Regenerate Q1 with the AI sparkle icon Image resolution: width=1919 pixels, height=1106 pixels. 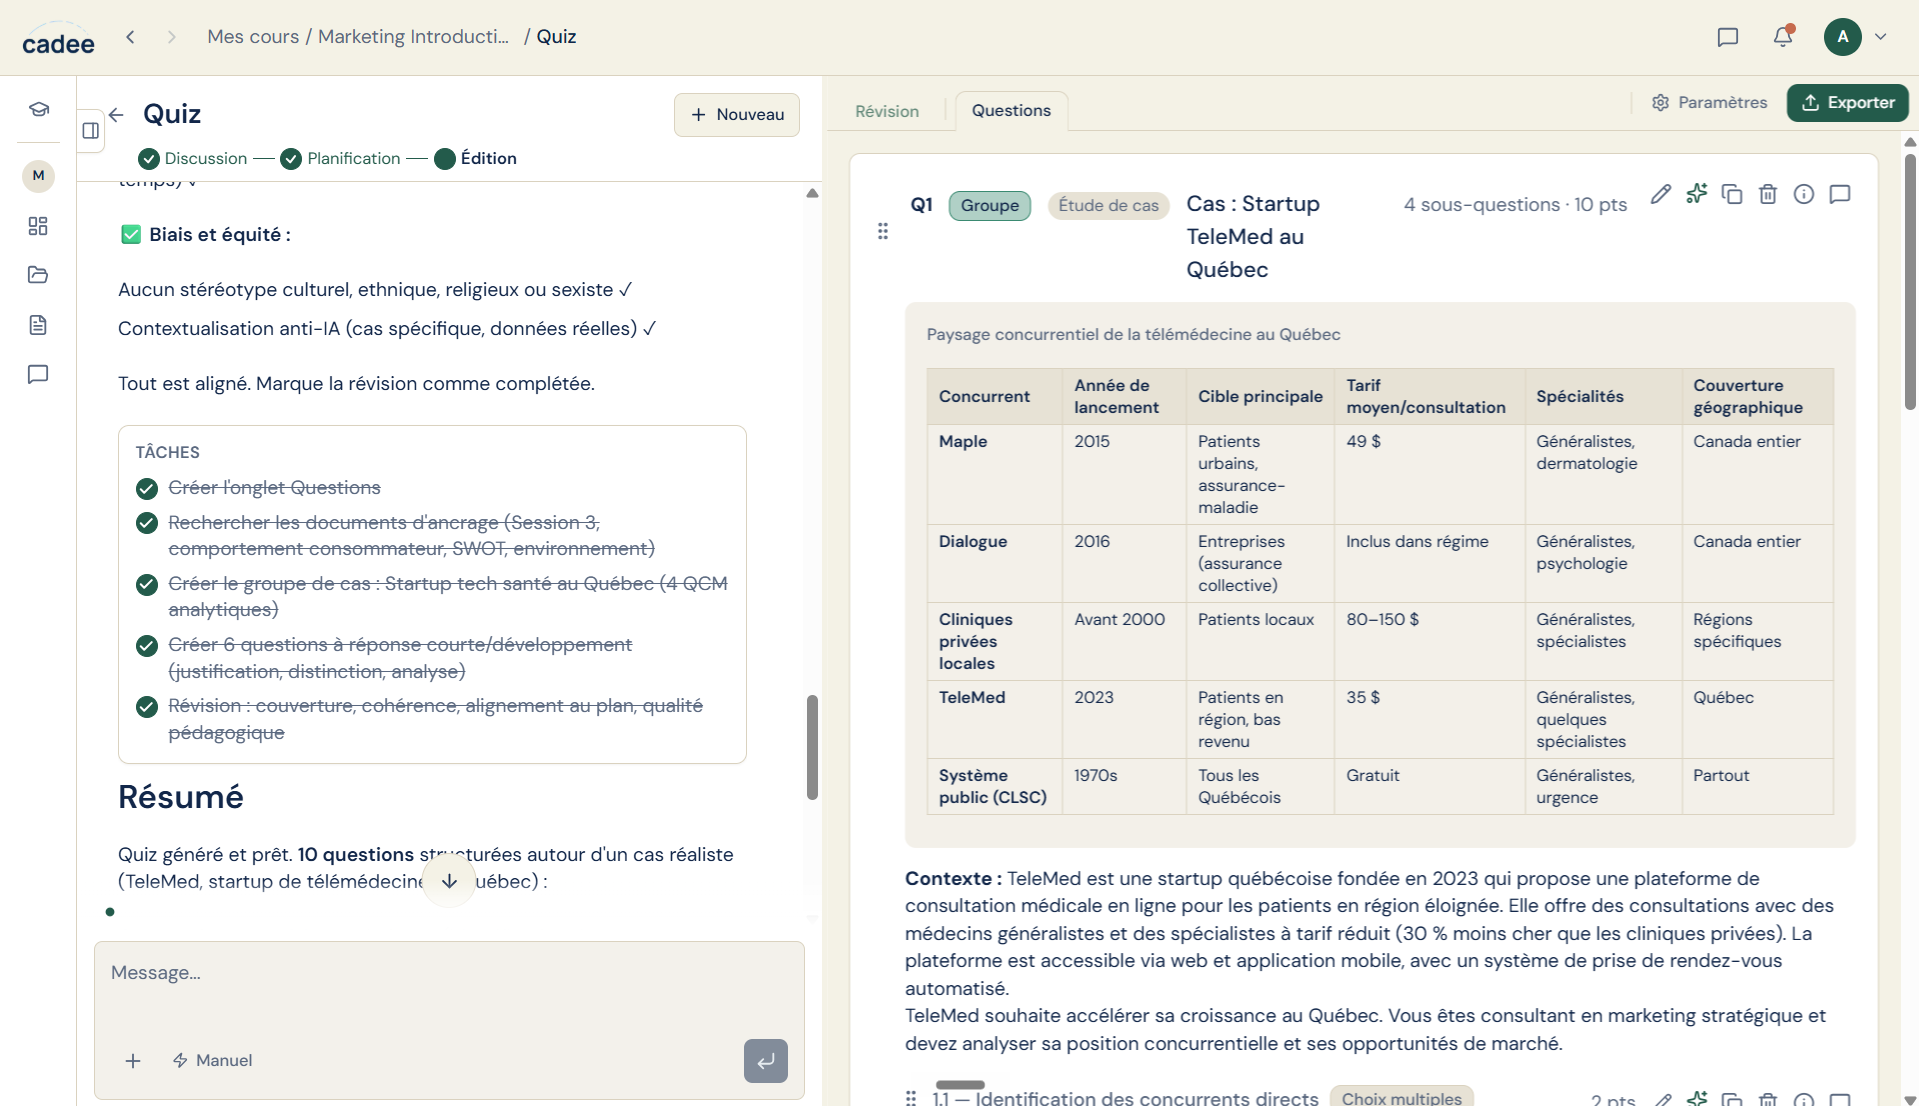[x=1696, y=194]
